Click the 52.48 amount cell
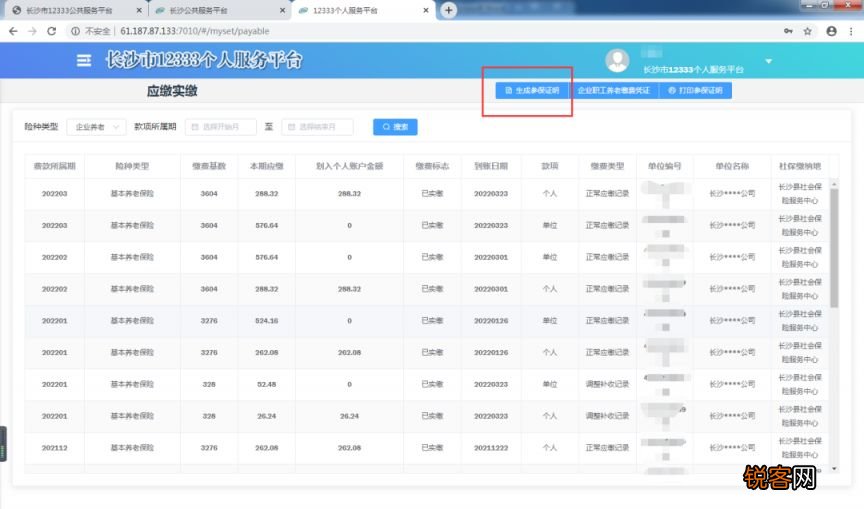The image size is (864, 509). pyautogui.click(x=267, y=385)
